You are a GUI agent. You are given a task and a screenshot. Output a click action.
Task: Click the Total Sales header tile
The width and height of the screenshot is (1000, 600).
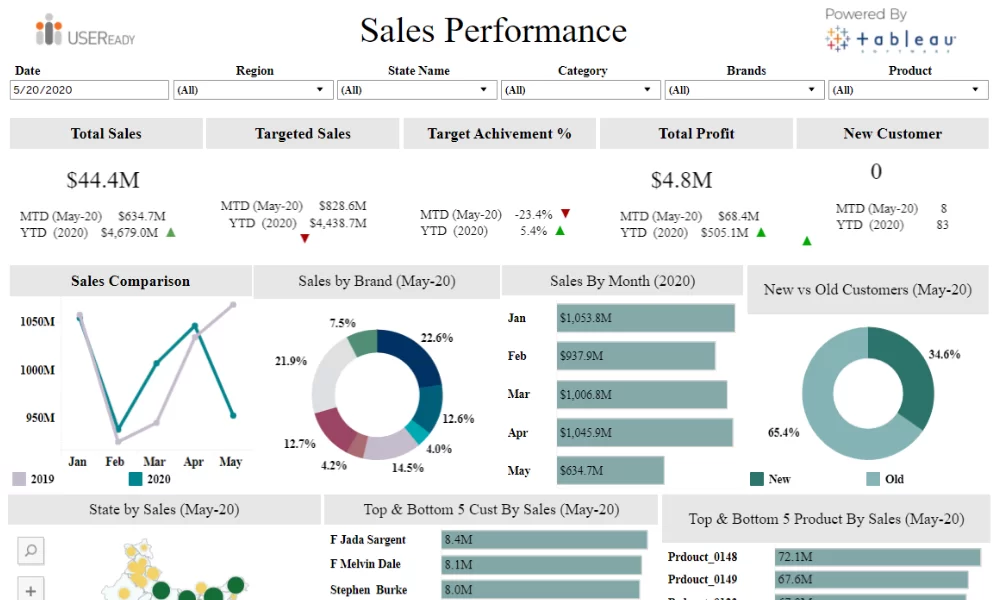click(x=106, y=133)
